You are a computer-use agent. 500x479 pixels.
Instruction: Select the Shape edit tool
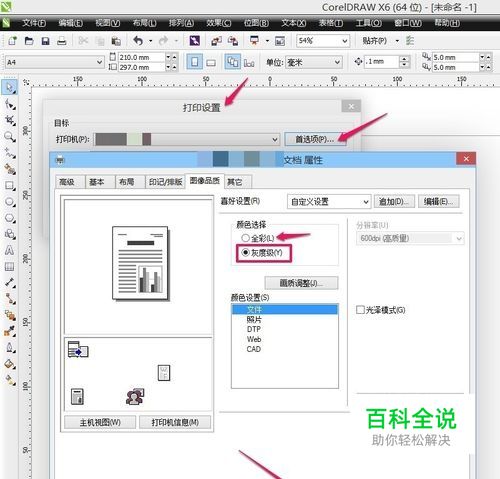coord(10,104)
